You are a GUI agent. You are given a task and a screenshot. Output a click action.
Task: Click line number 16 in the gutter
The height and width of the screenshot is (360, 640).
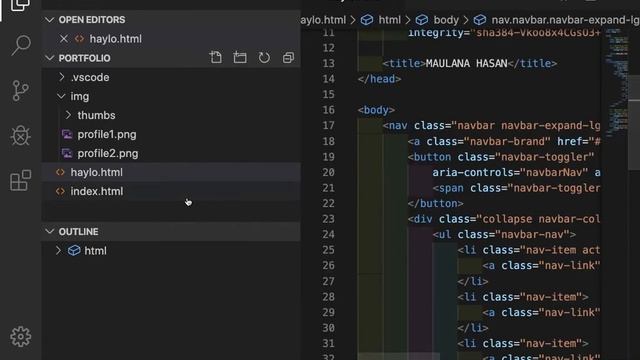click(328, 110)
